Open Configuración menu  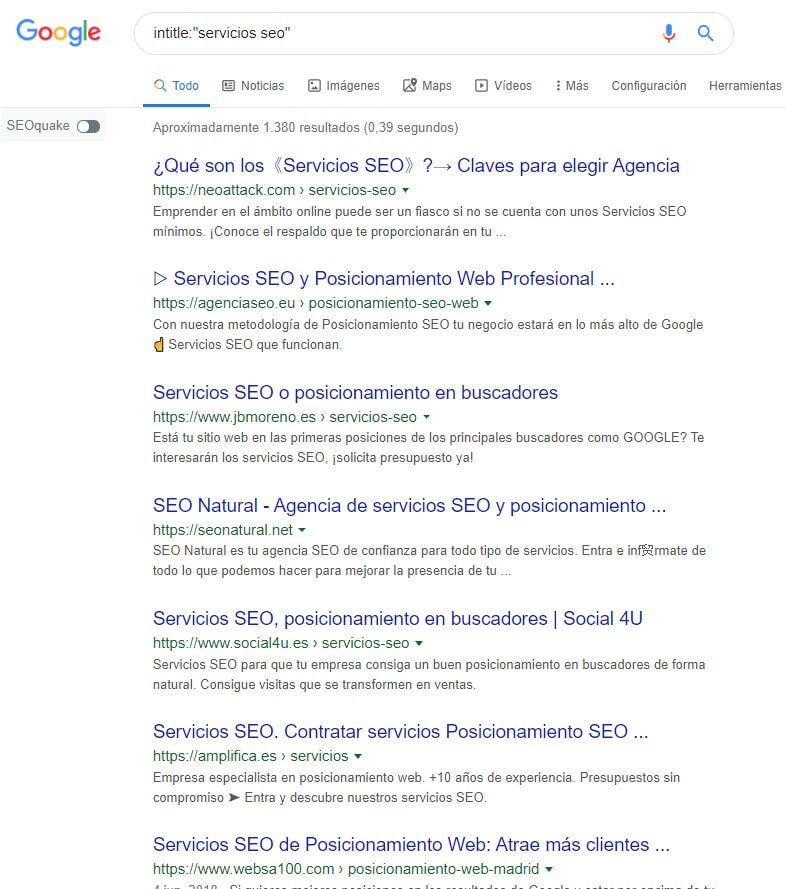(649, 86)
